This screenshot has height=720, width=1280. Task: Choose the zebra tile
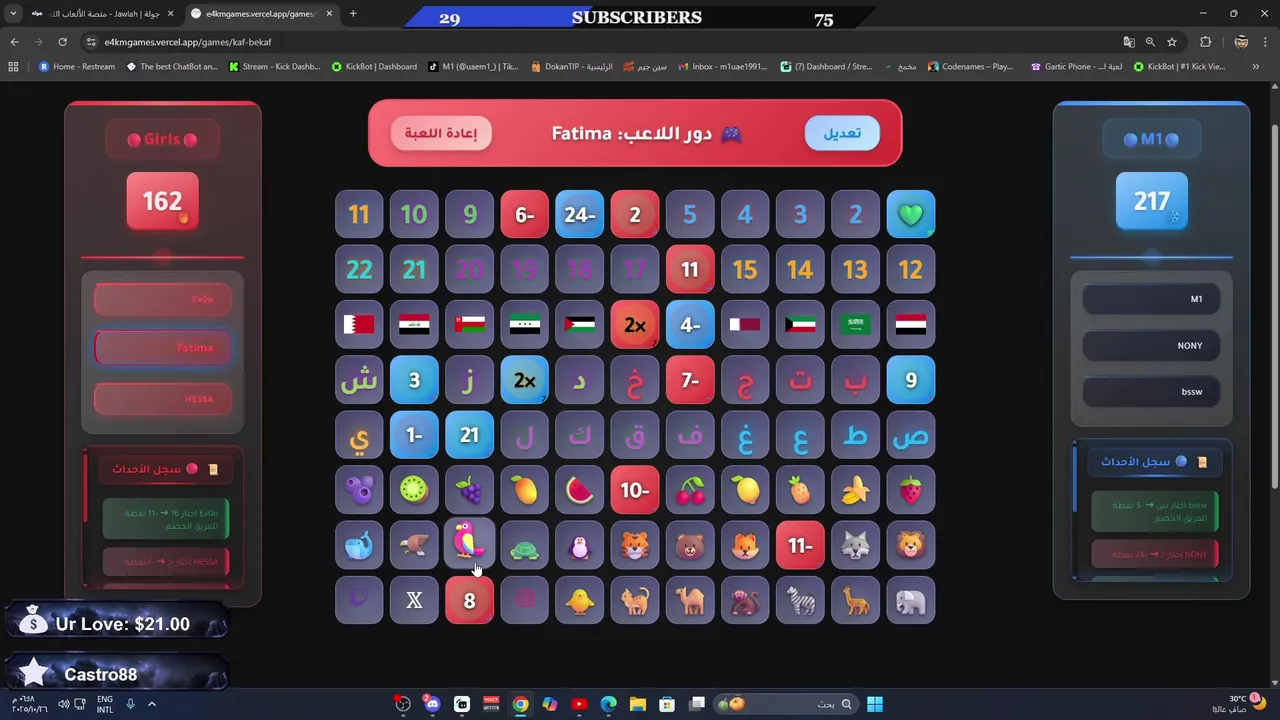coord(800,600)
